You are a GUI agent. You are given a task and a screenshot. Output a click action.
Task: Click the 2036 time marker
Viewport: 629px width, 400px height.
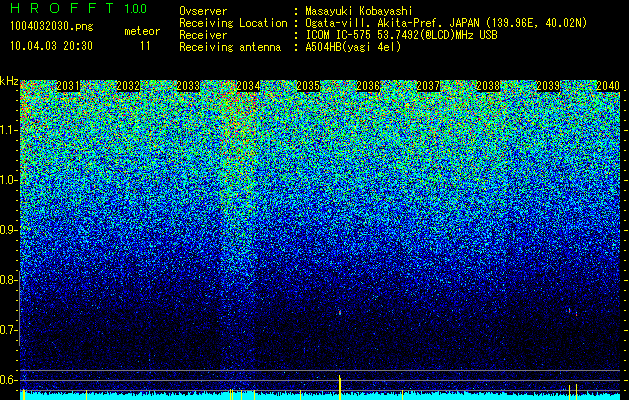click(x=368, y=86)
